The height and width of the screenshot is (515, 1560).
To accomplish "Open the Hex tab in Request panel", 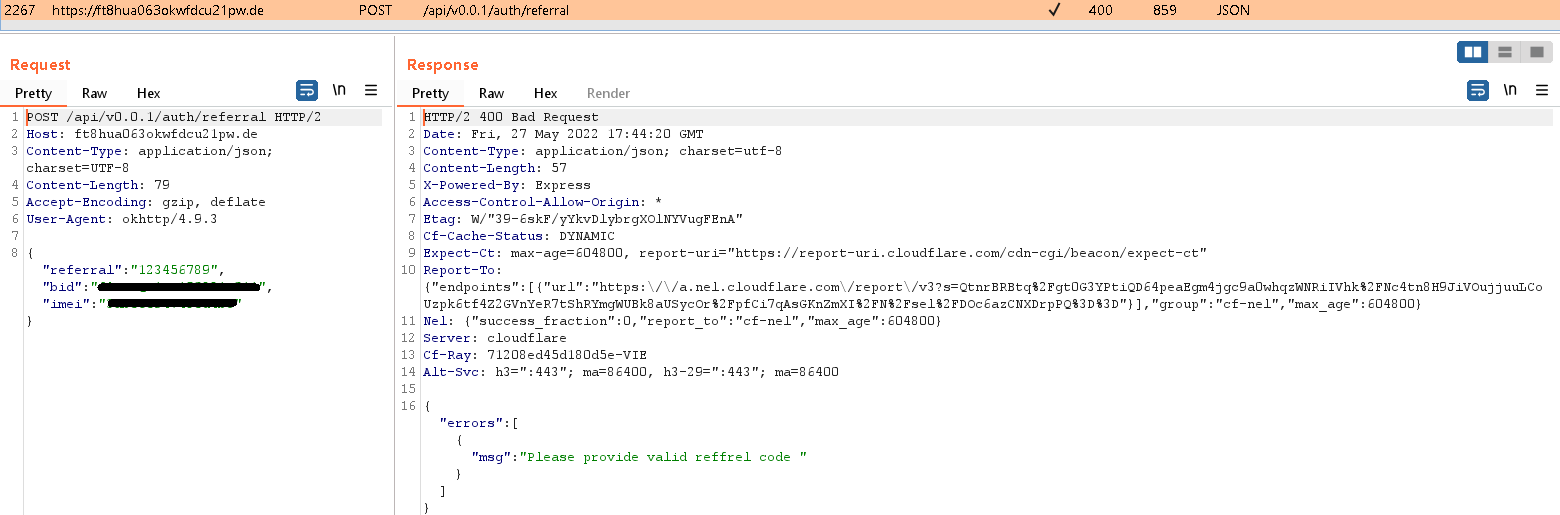I will (x=148, y=93).
